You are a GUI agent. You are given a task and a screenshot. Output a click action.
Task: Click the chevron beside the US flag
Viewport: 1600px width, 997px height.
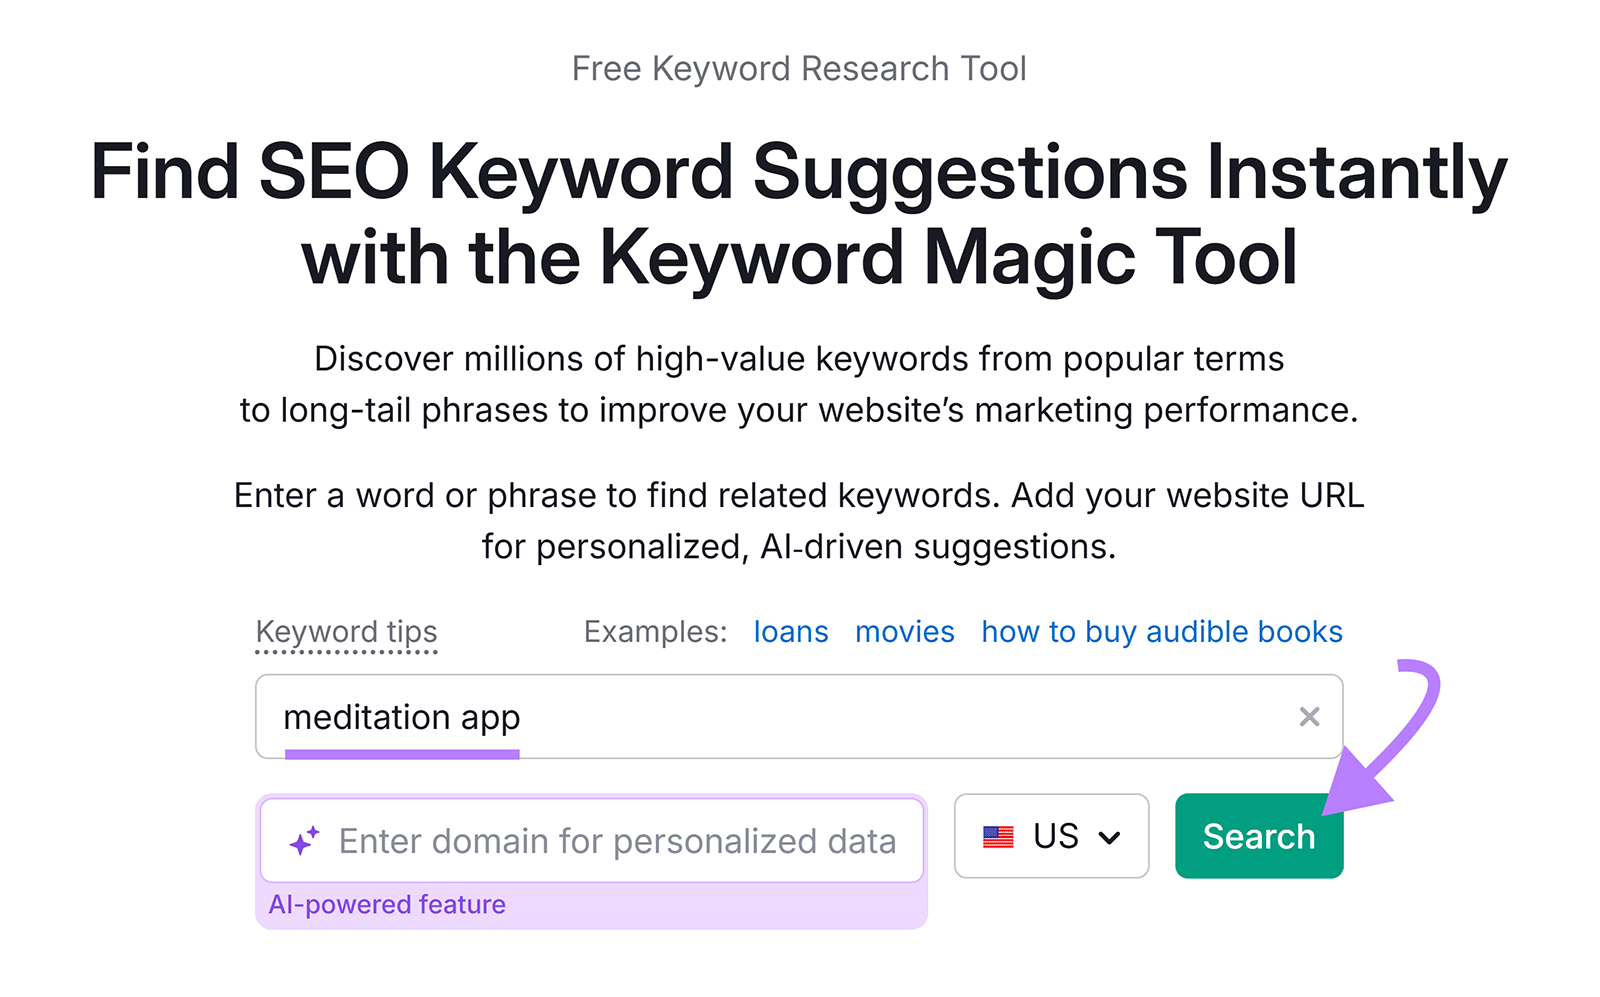pyautogui.click(x=1110, y=837)
